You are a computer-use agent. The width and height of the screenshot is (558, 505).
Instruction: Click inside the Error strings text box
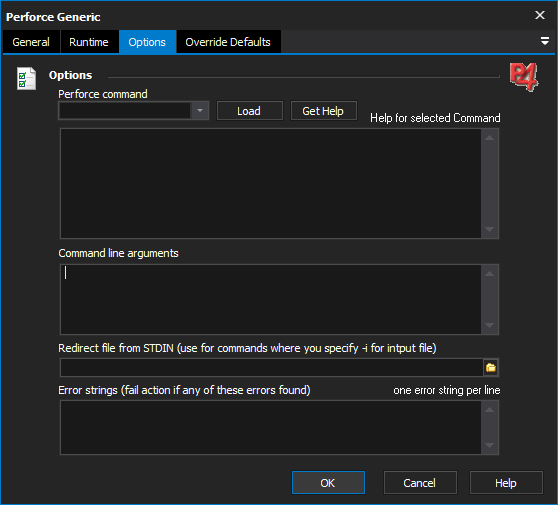tap(271, 427)
